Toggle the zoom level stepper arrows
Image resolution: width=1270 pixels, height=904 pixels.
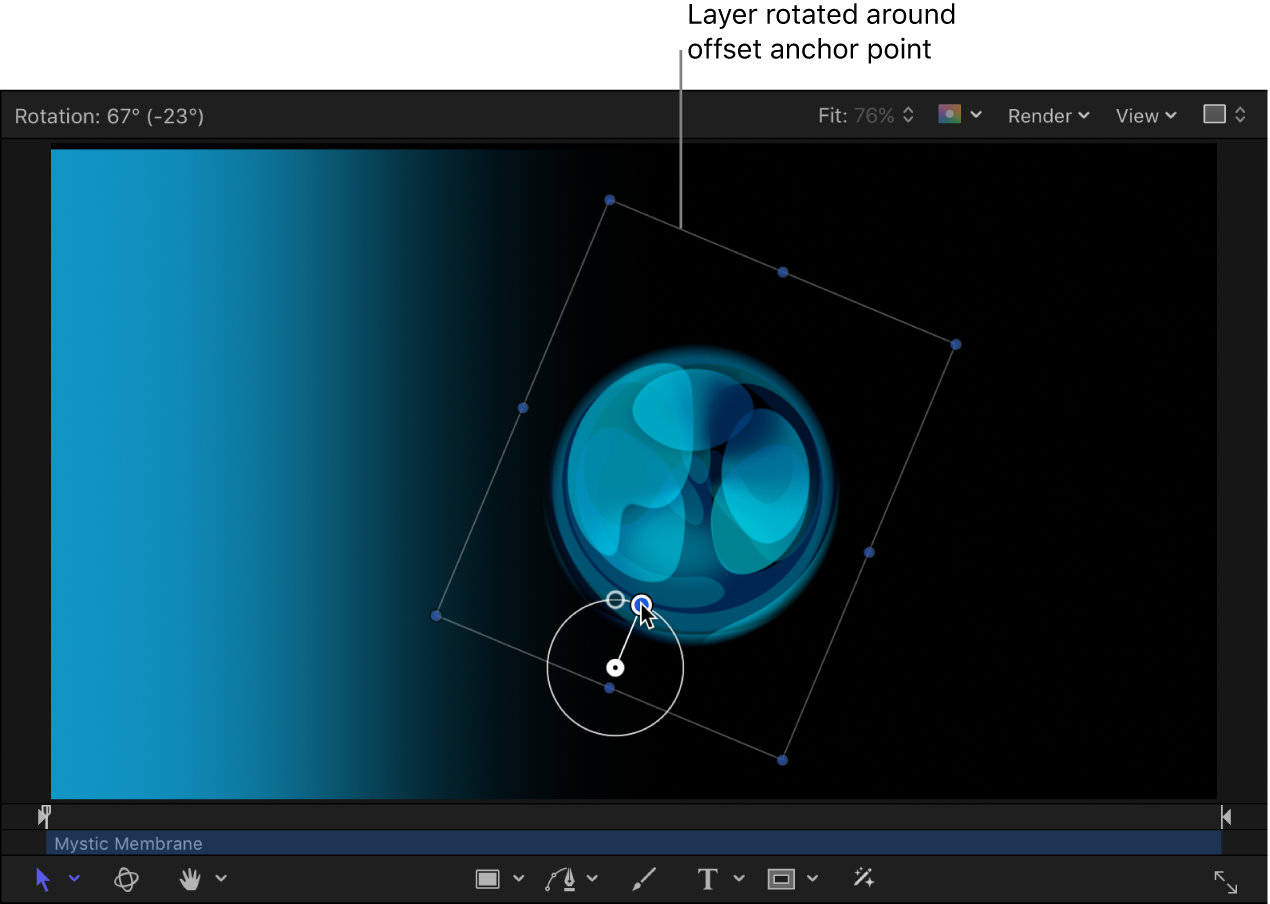click(x=908, y=115)
